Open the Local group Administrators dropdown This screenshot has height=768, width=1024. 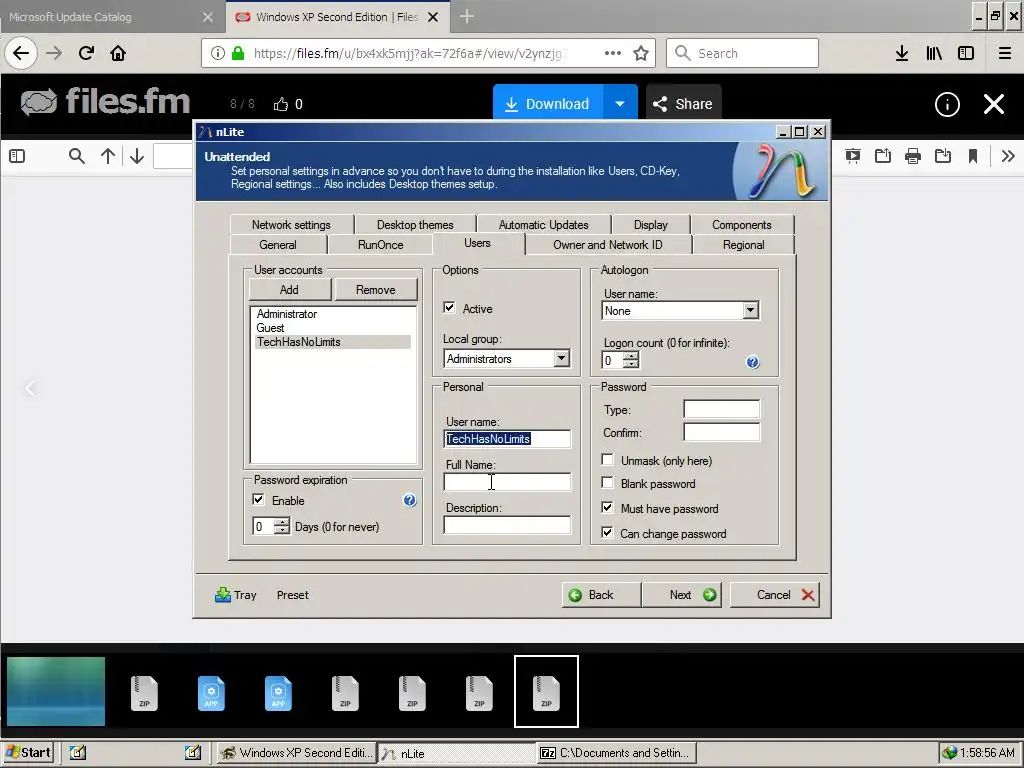coord(561,359)
